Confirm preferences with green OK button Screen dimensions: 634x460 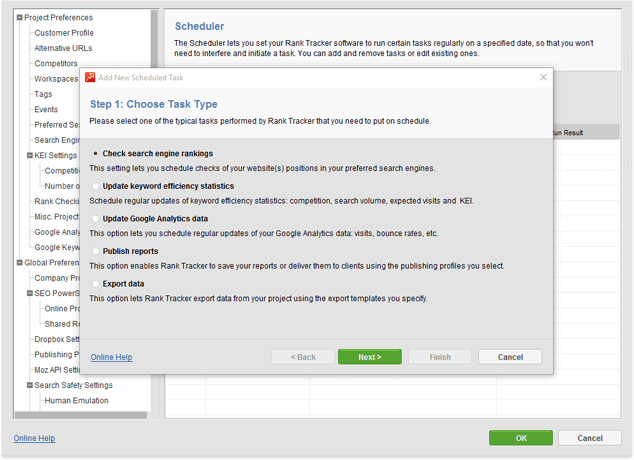(x=521, y=438)
